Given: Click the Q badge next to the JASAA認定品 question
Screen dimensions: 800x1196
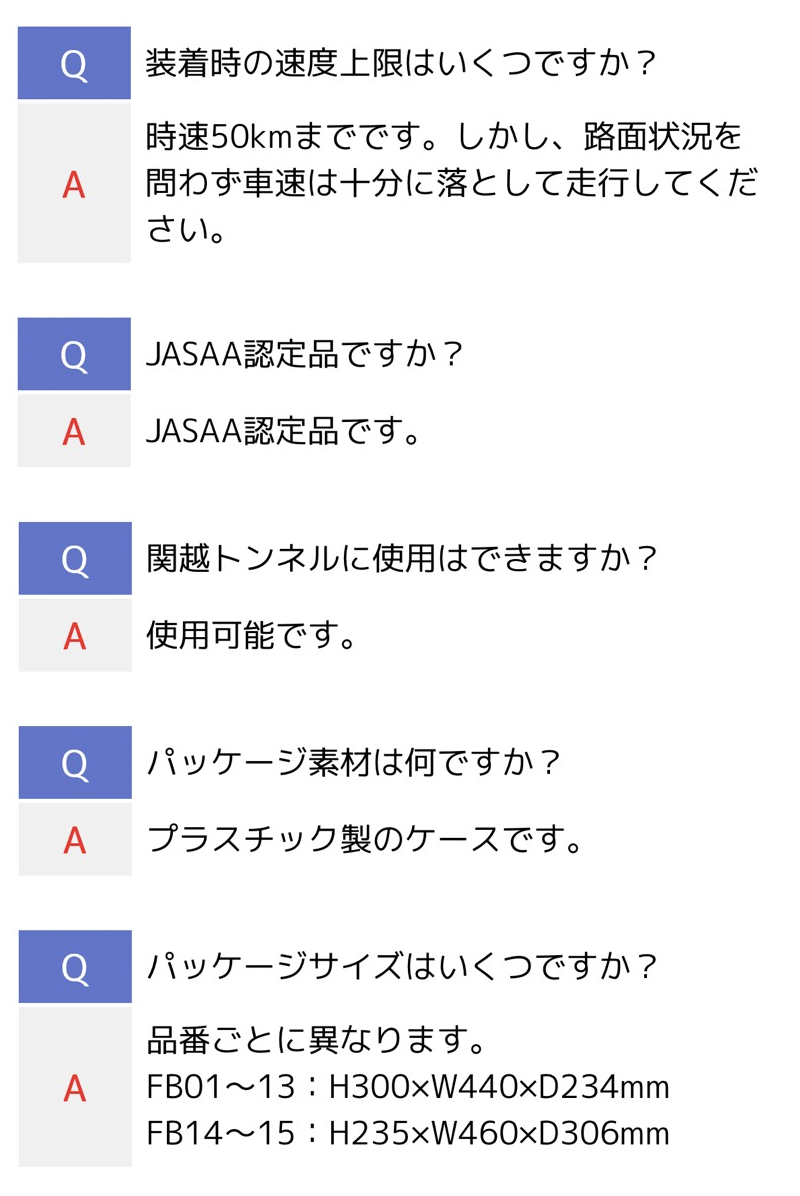Looking at the screenshot, I should click(74, 354).
